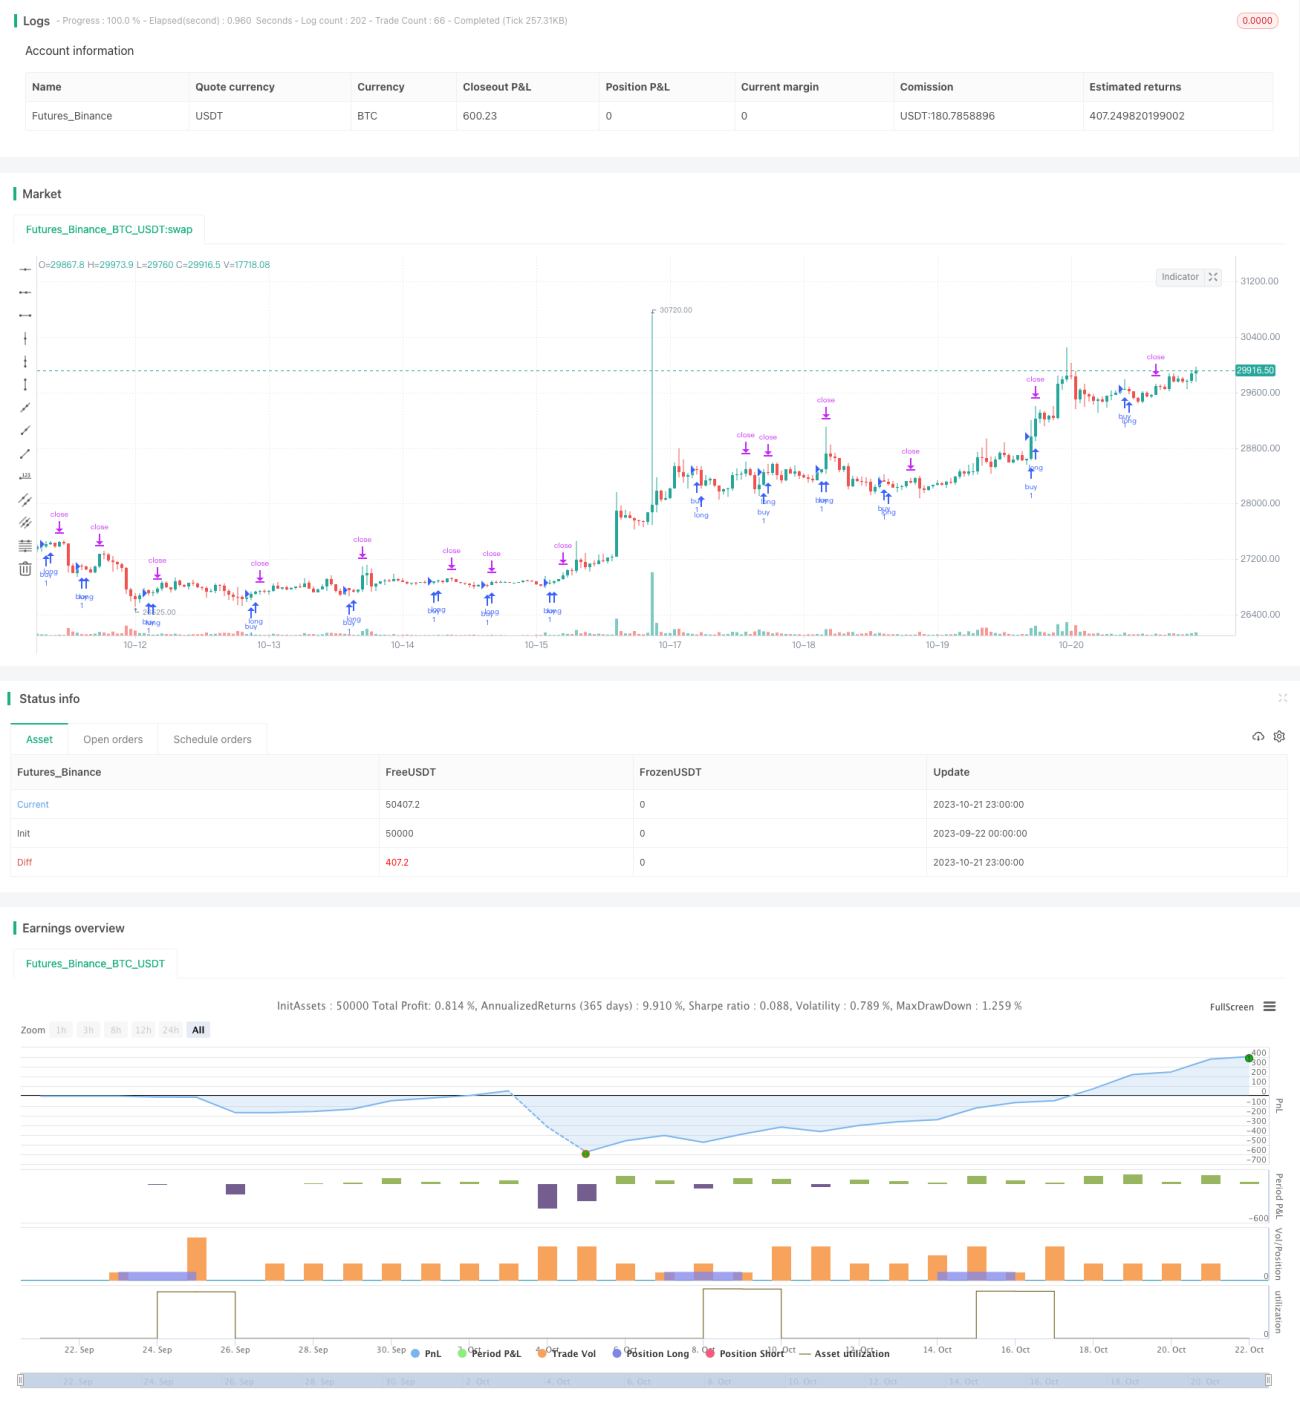Image resolution: width=1300 pixels, height=1409 pixels.
Task: Toggle the Asset utilization legend entry
Action: (x=844, y=1354)
